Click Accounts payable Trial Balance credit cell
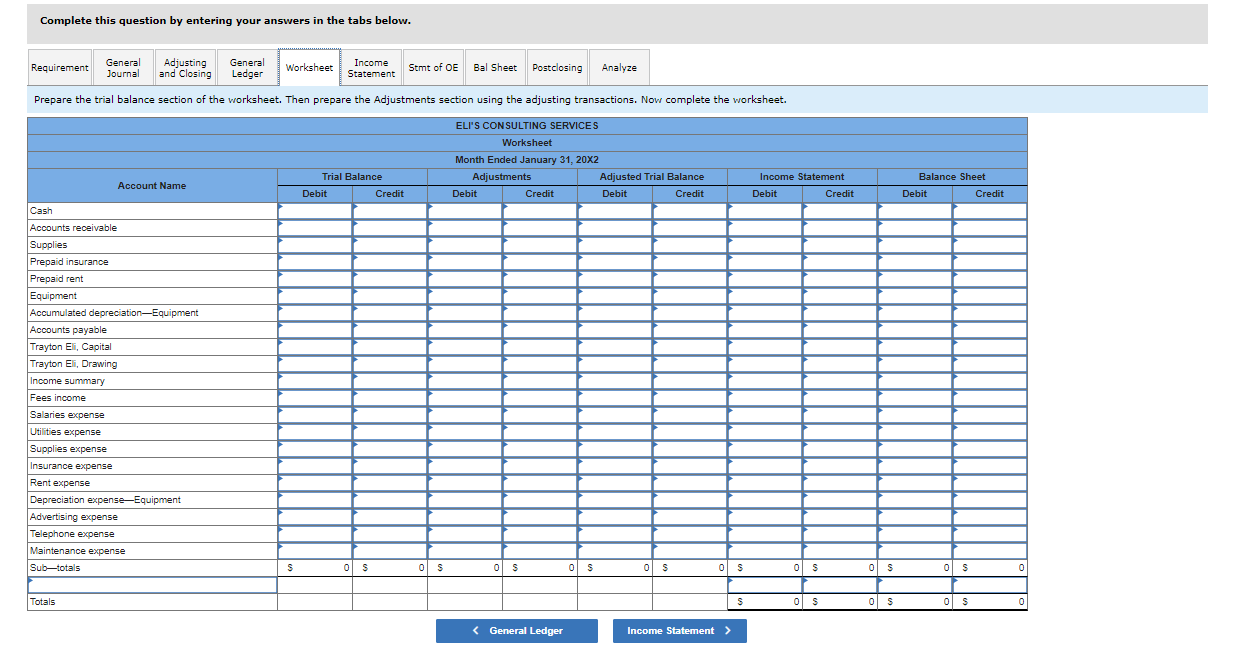The height and width of the screenshot is (660, 1250). (390, 330)
